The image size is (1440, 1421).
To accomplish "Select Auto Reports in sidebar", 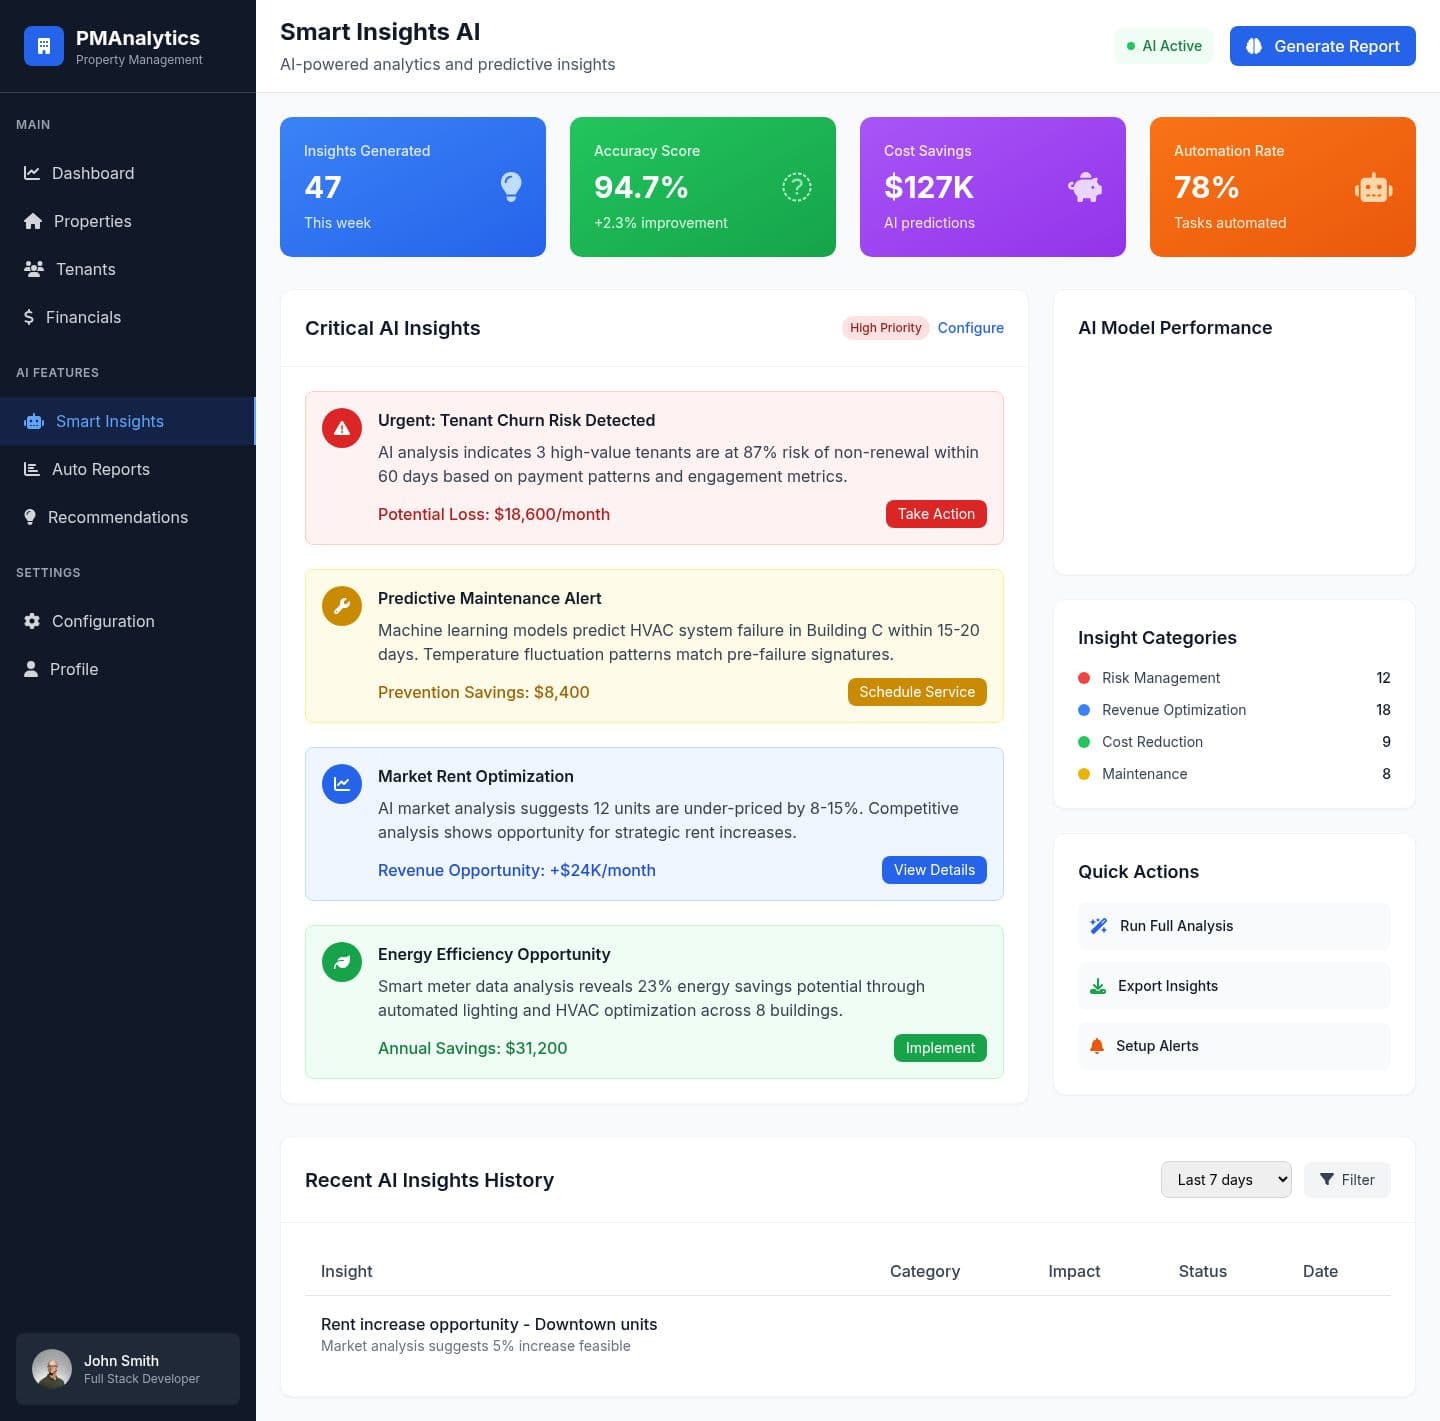I will [x=128, y=469].
